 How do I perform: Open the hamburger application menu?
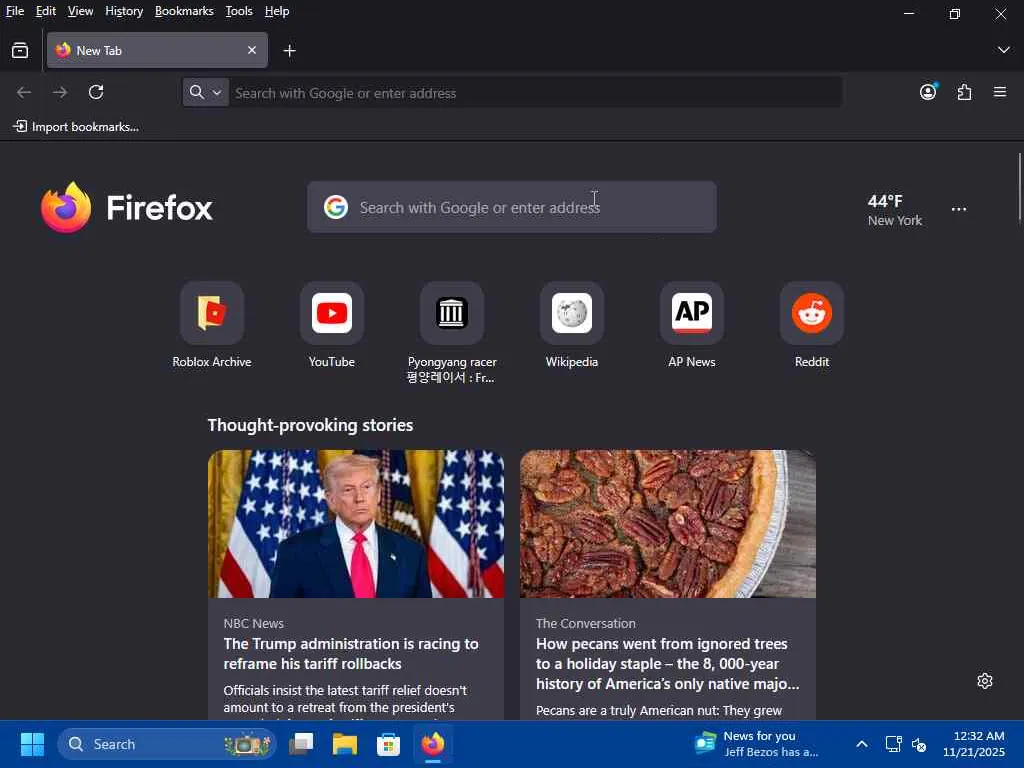[1000, 92]
